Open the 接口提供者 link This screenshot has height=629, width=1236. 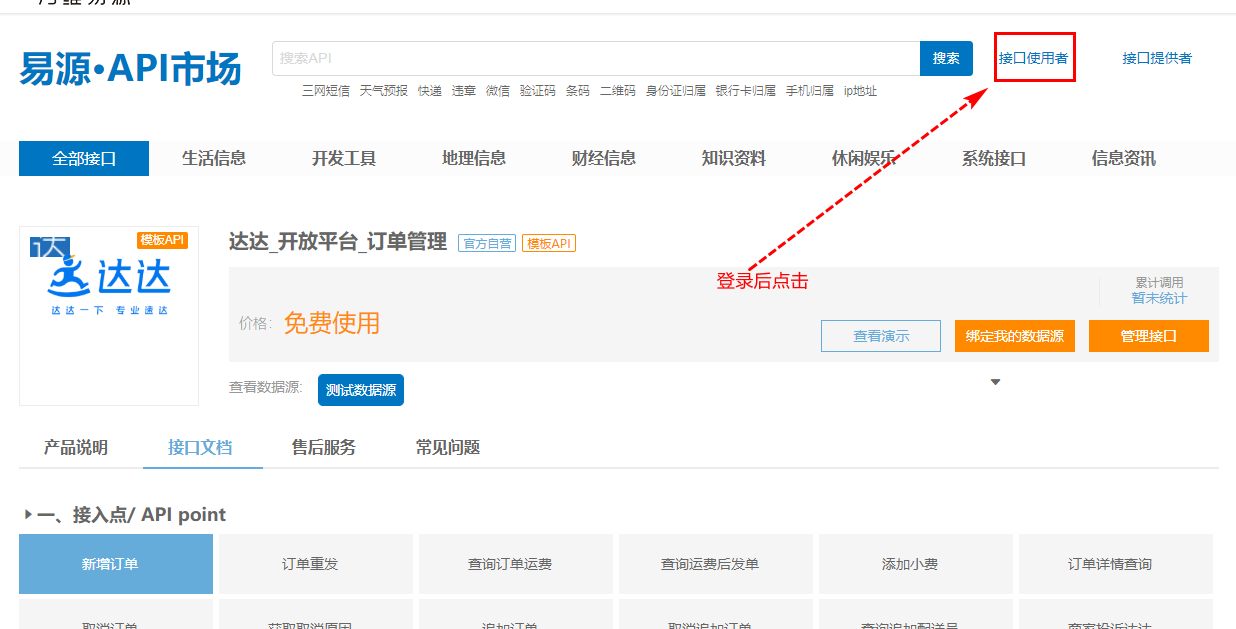point(1157,58)
